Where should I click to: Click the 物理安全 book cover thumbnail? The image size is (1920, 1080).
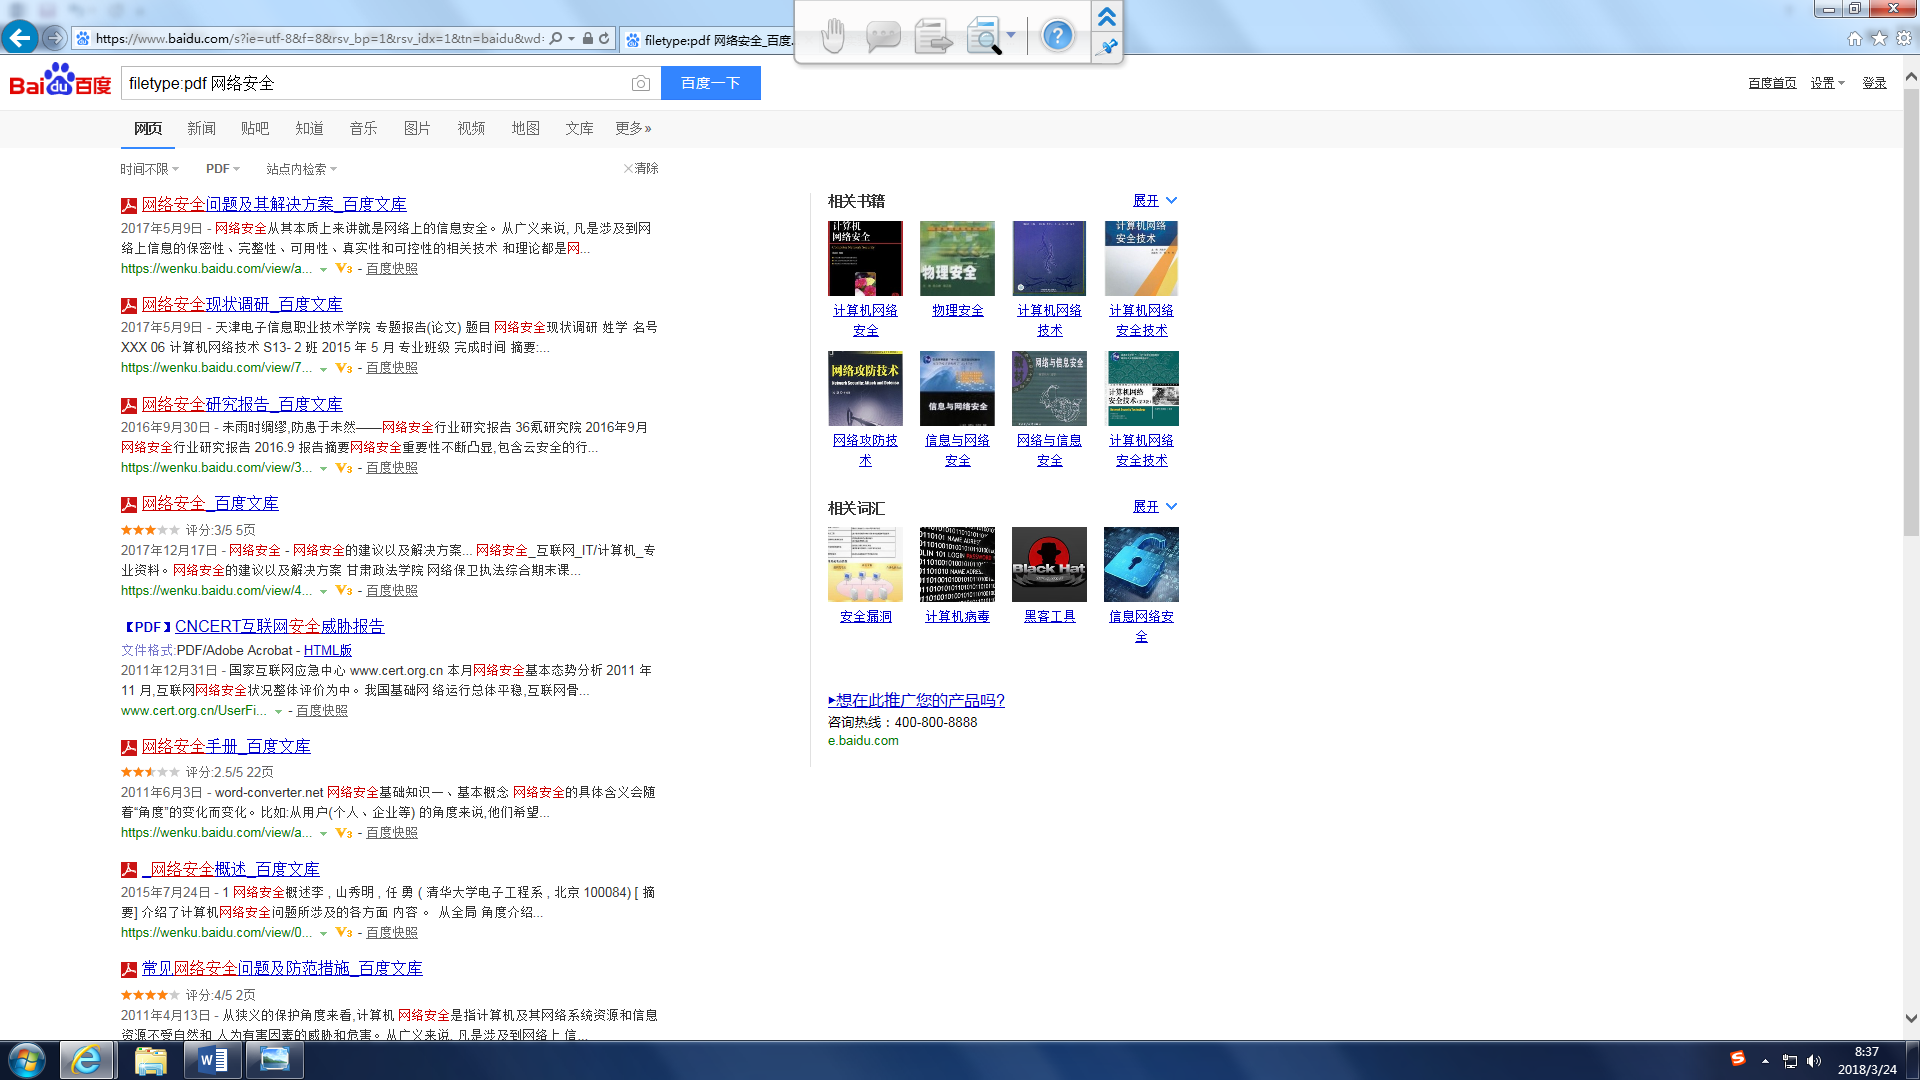click(x=957, y=258)
